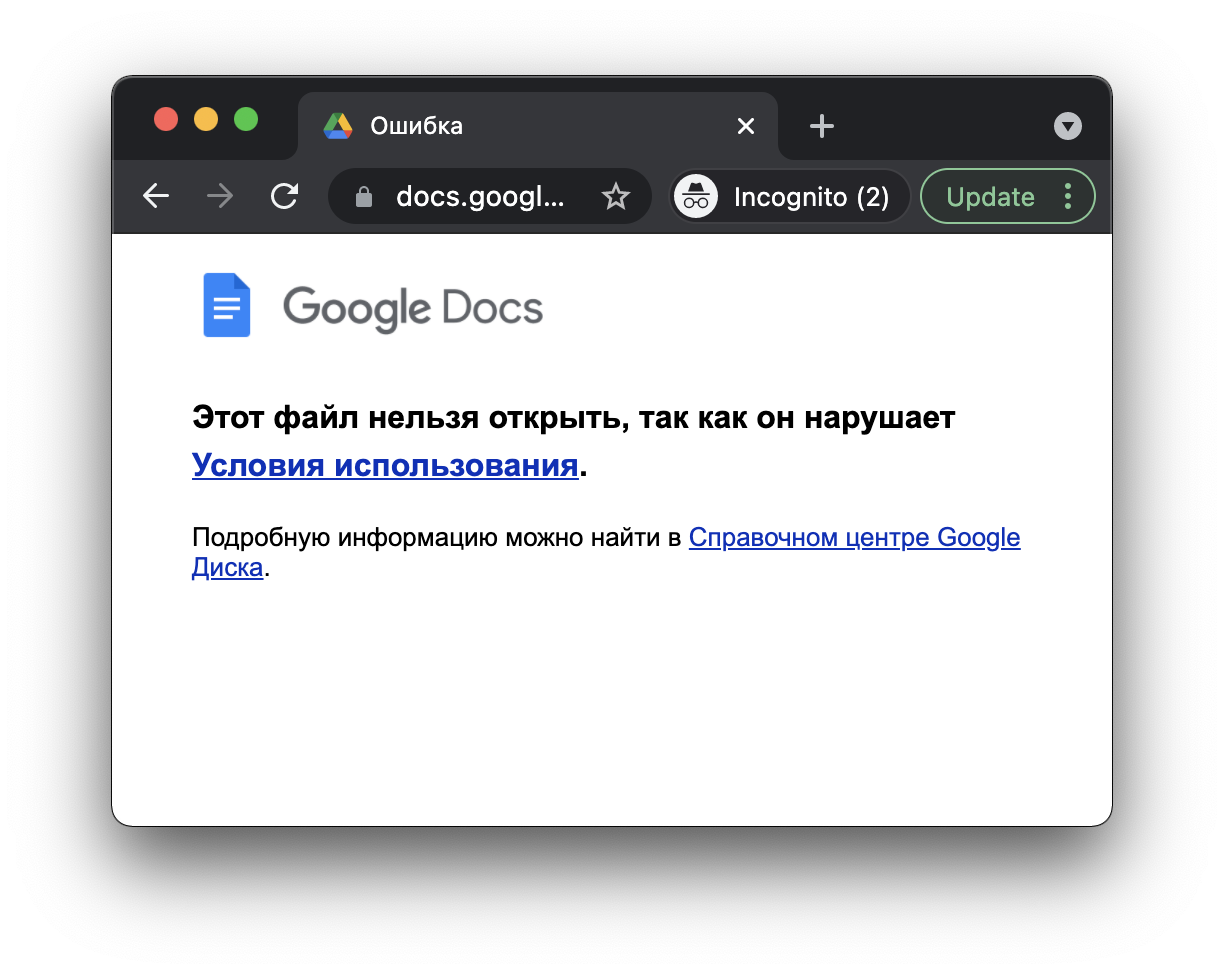Maximize the window with the green button
The image size is (1224, 974).
pos(246,120)
